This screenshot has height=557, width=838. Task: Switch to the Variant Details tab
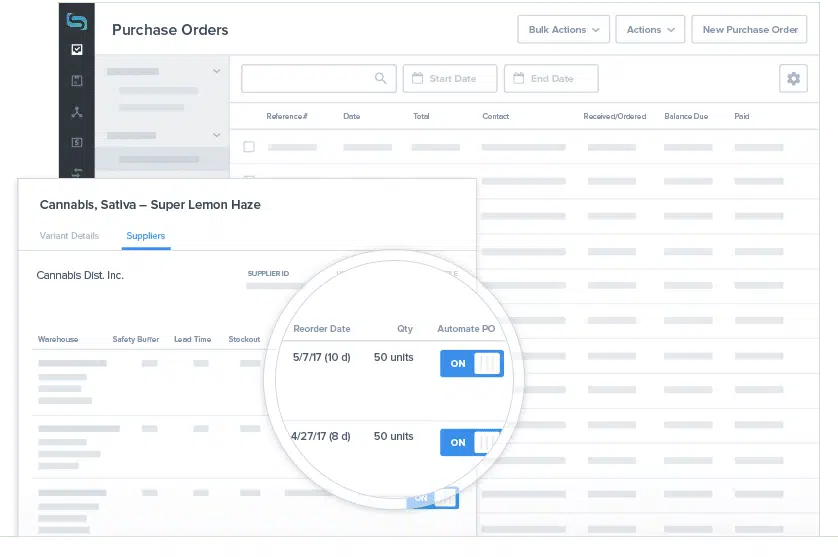point(69,236)
